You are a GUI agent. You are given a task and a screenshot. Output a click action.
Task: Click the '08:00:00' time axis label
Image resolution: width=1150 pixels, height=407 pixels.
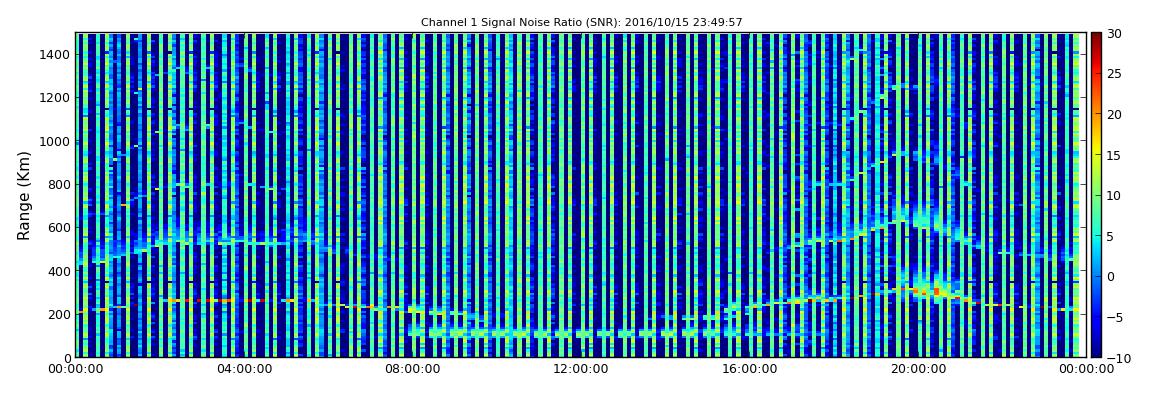click(414, 370)
